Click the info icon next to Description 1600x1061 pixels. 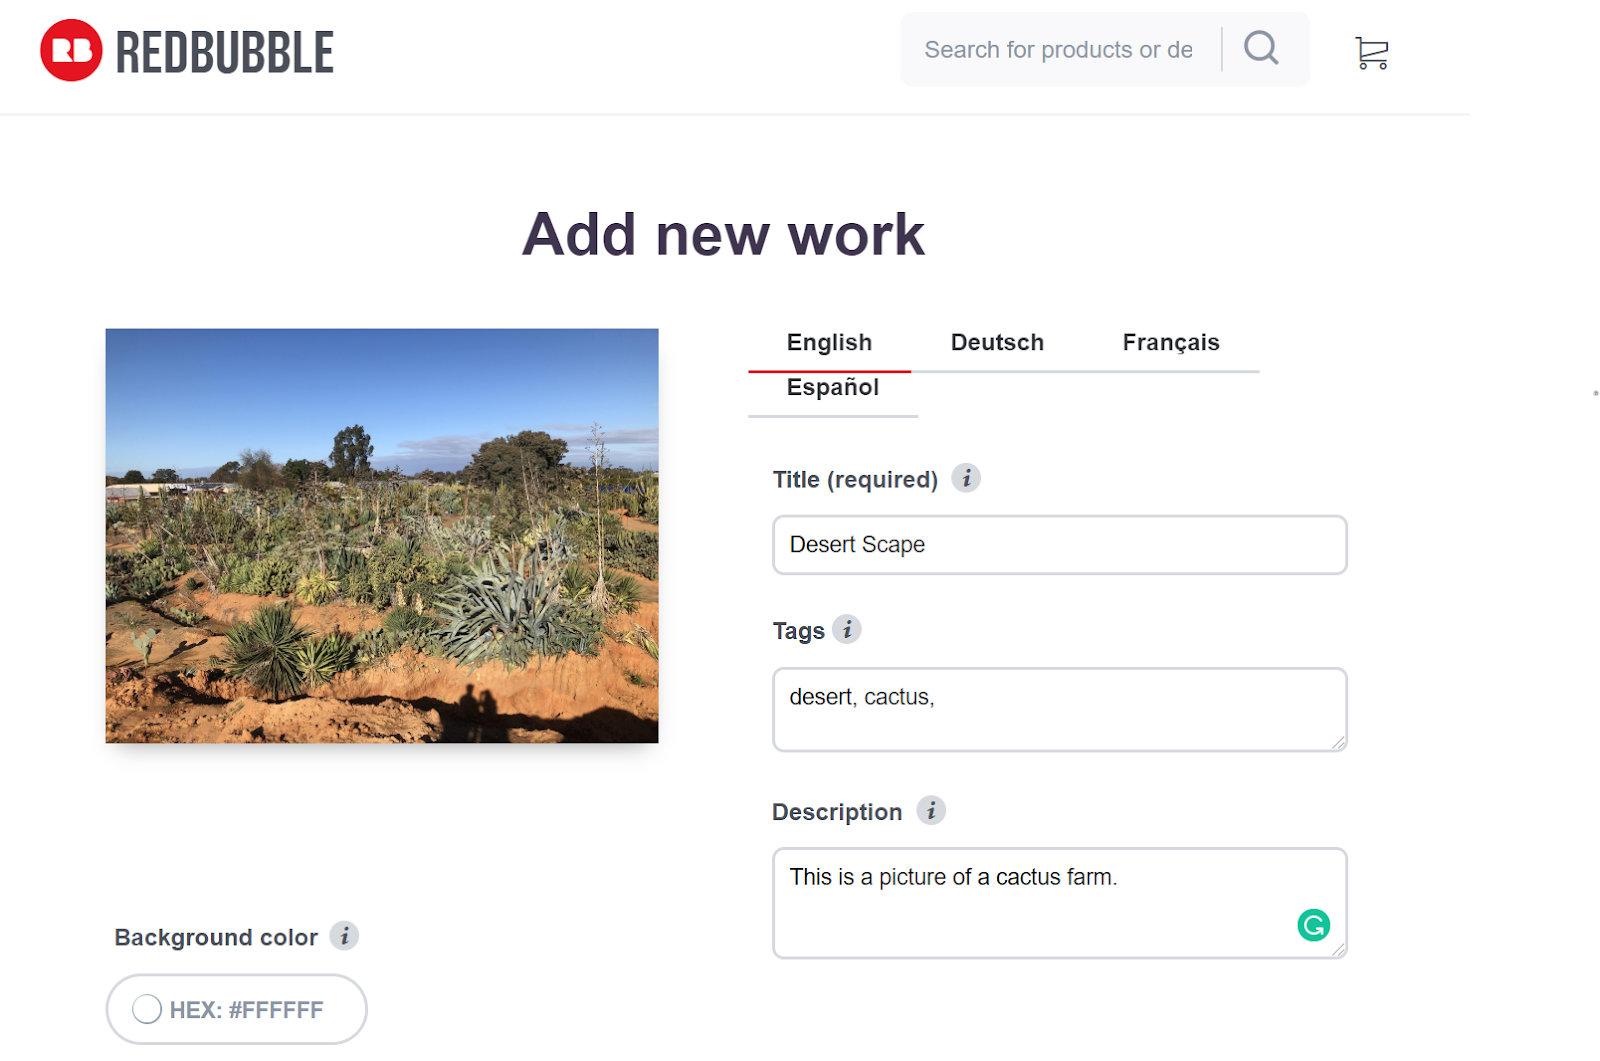point(931,811)
